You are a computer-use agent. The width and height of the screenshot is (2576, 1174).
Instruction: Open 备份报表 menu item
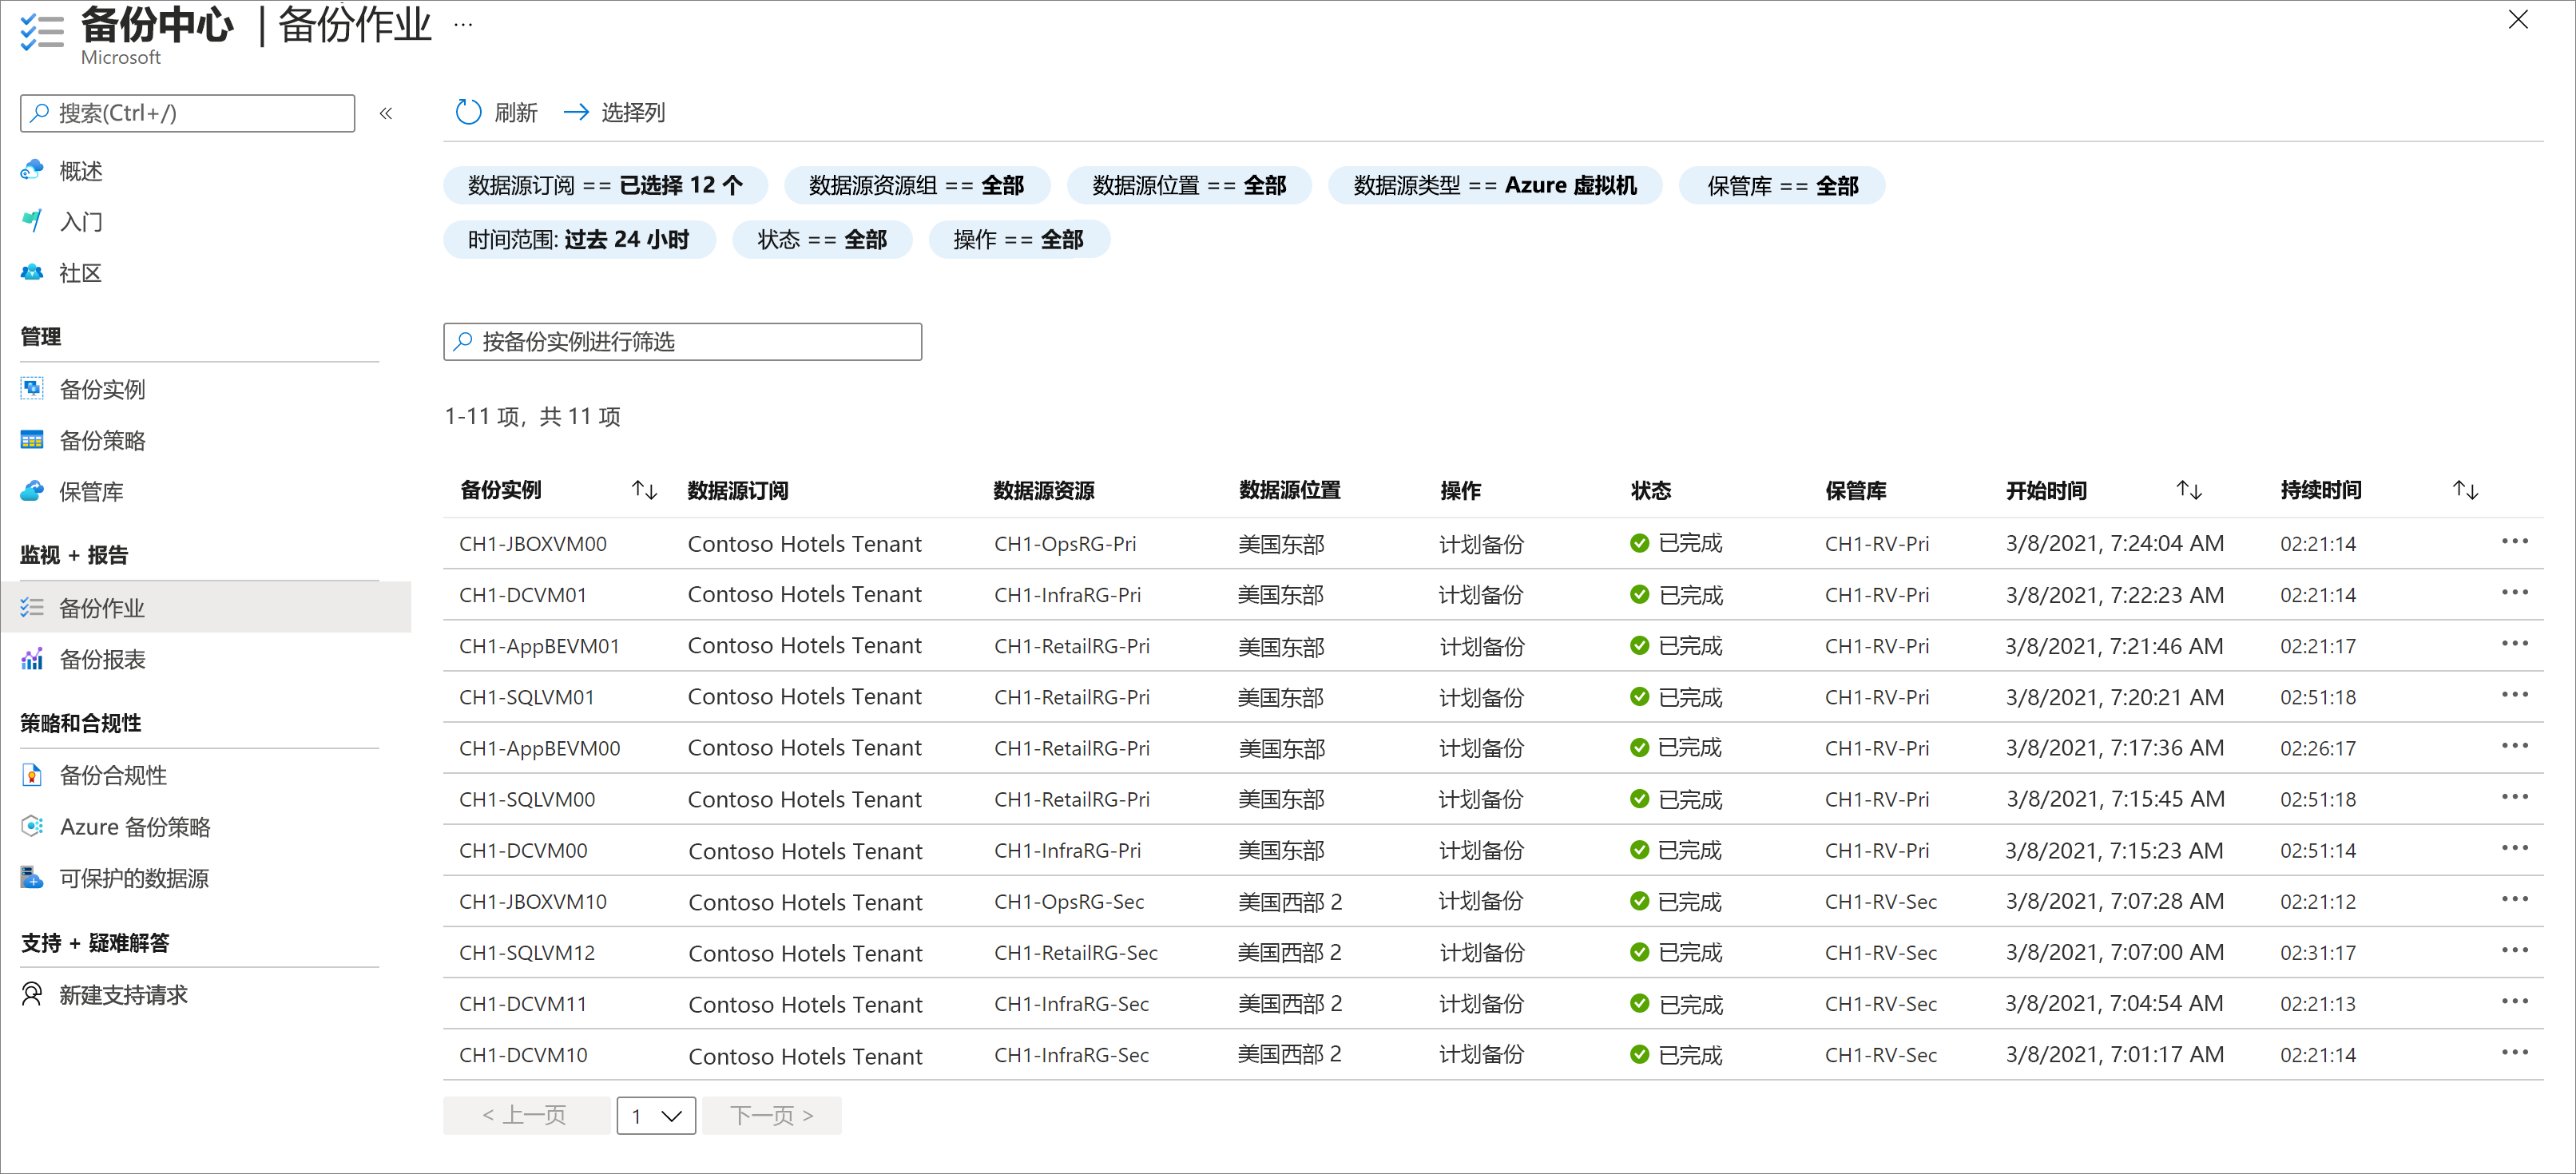pyautogui.click(x=102, y=659)
